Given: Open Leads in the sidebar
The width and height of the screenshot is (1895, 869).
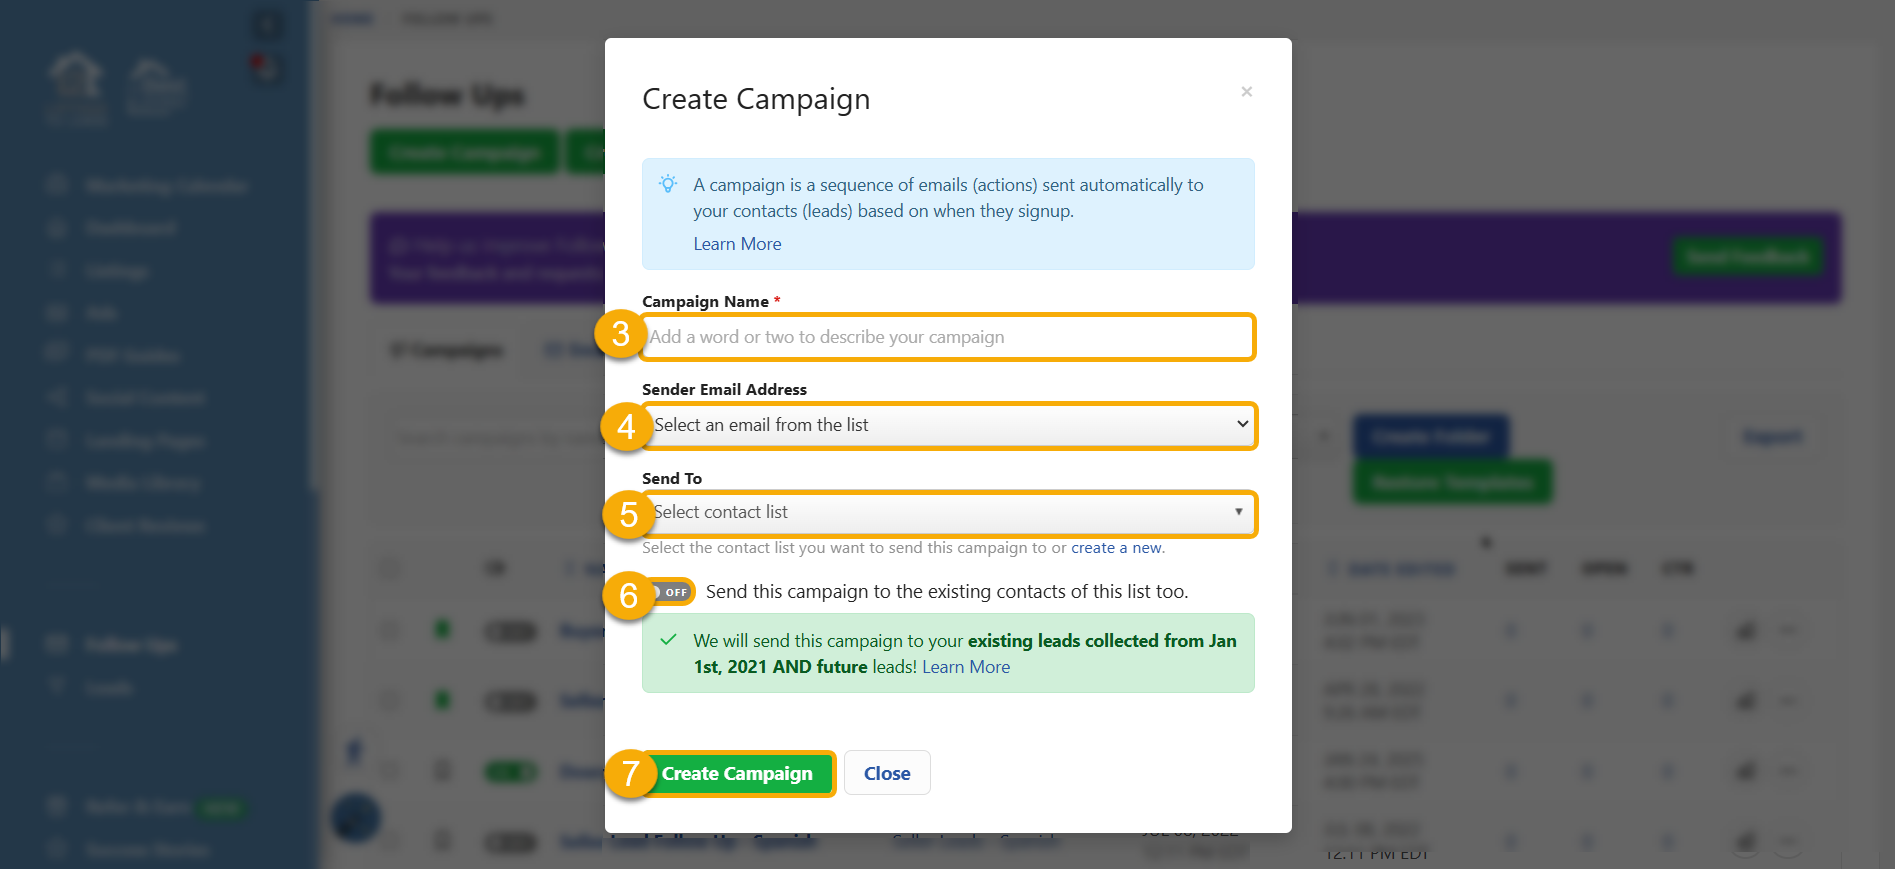Looking at the screenshot, I should [x=110, y=687].
